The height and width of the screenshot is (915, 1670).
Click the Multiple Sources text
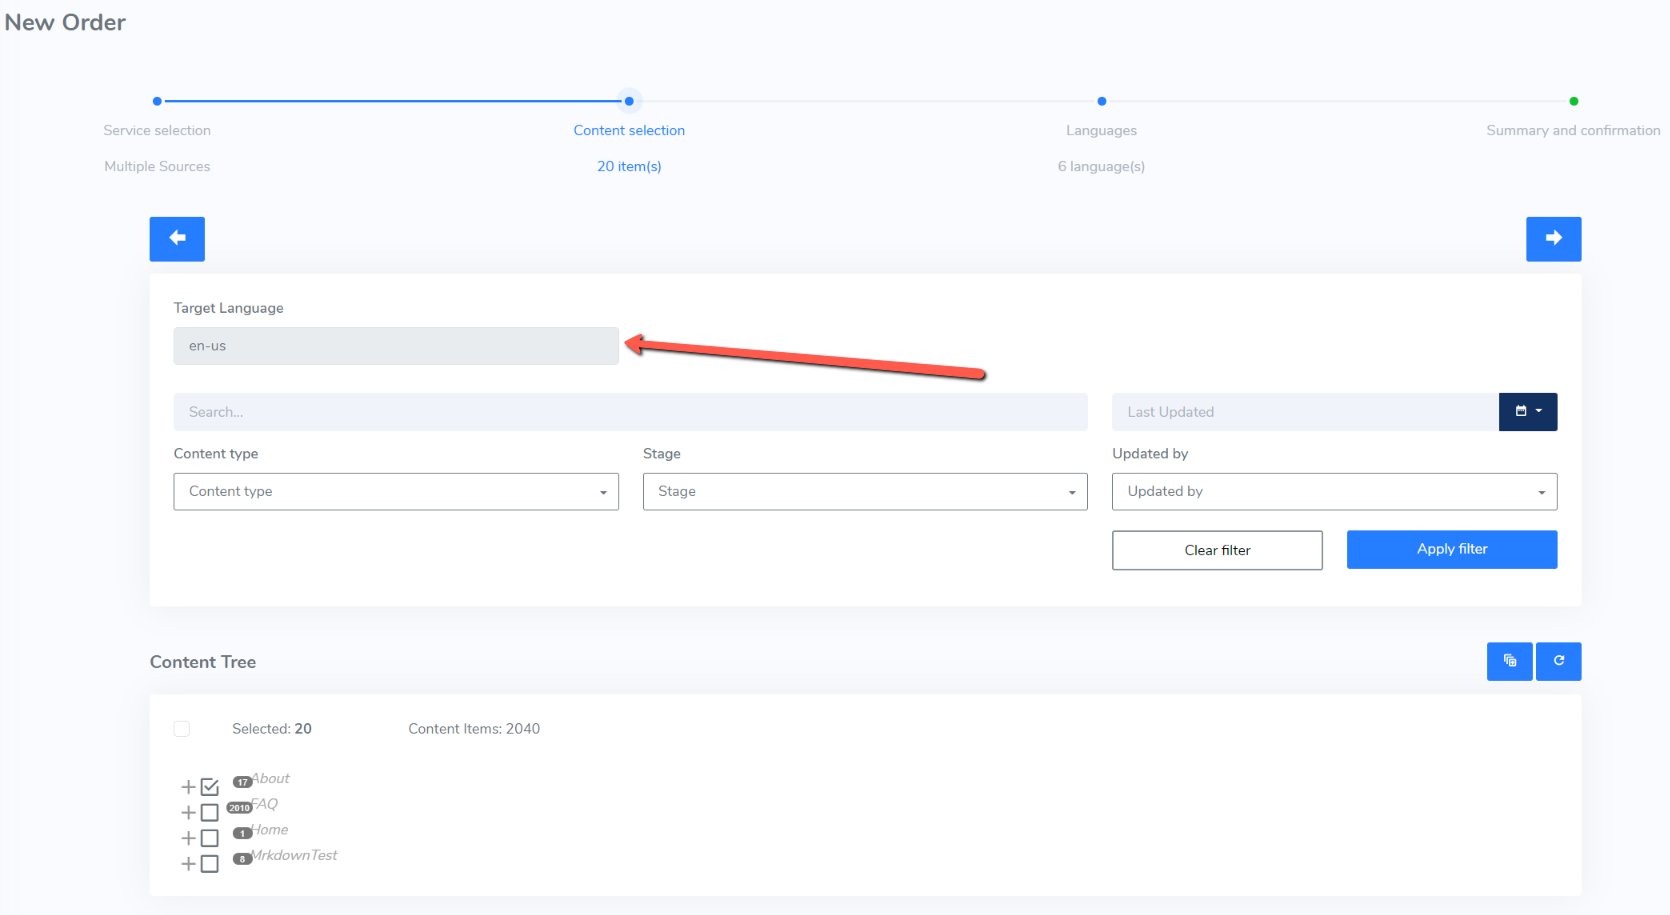pyautogui.click(x=157, y=167)
